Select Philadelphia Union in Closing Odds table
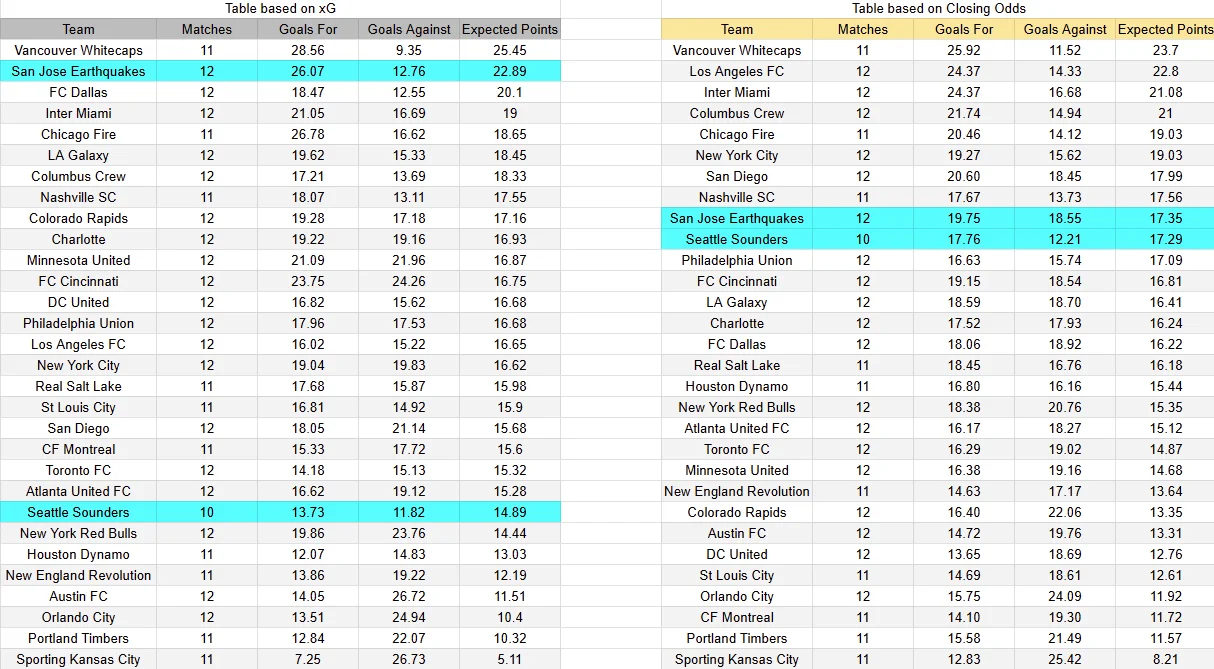Screen dimensions: 1214x669 click(737, 260)
